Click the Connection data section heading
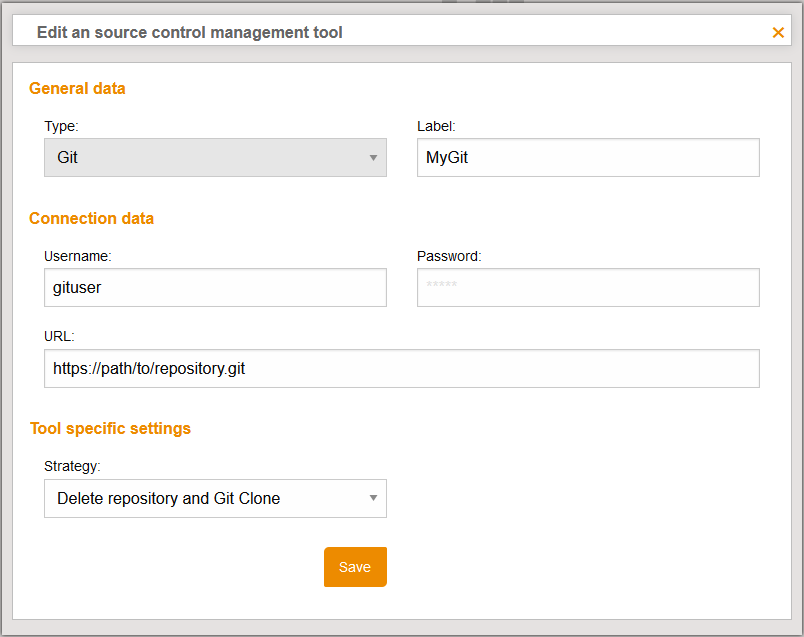 [x=91, y=218]
